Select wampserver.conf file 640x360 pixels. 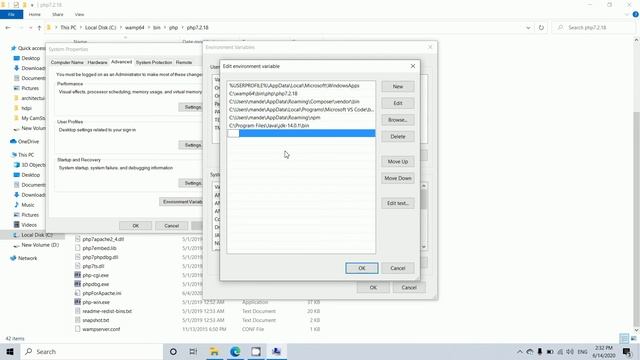(101, 329)
